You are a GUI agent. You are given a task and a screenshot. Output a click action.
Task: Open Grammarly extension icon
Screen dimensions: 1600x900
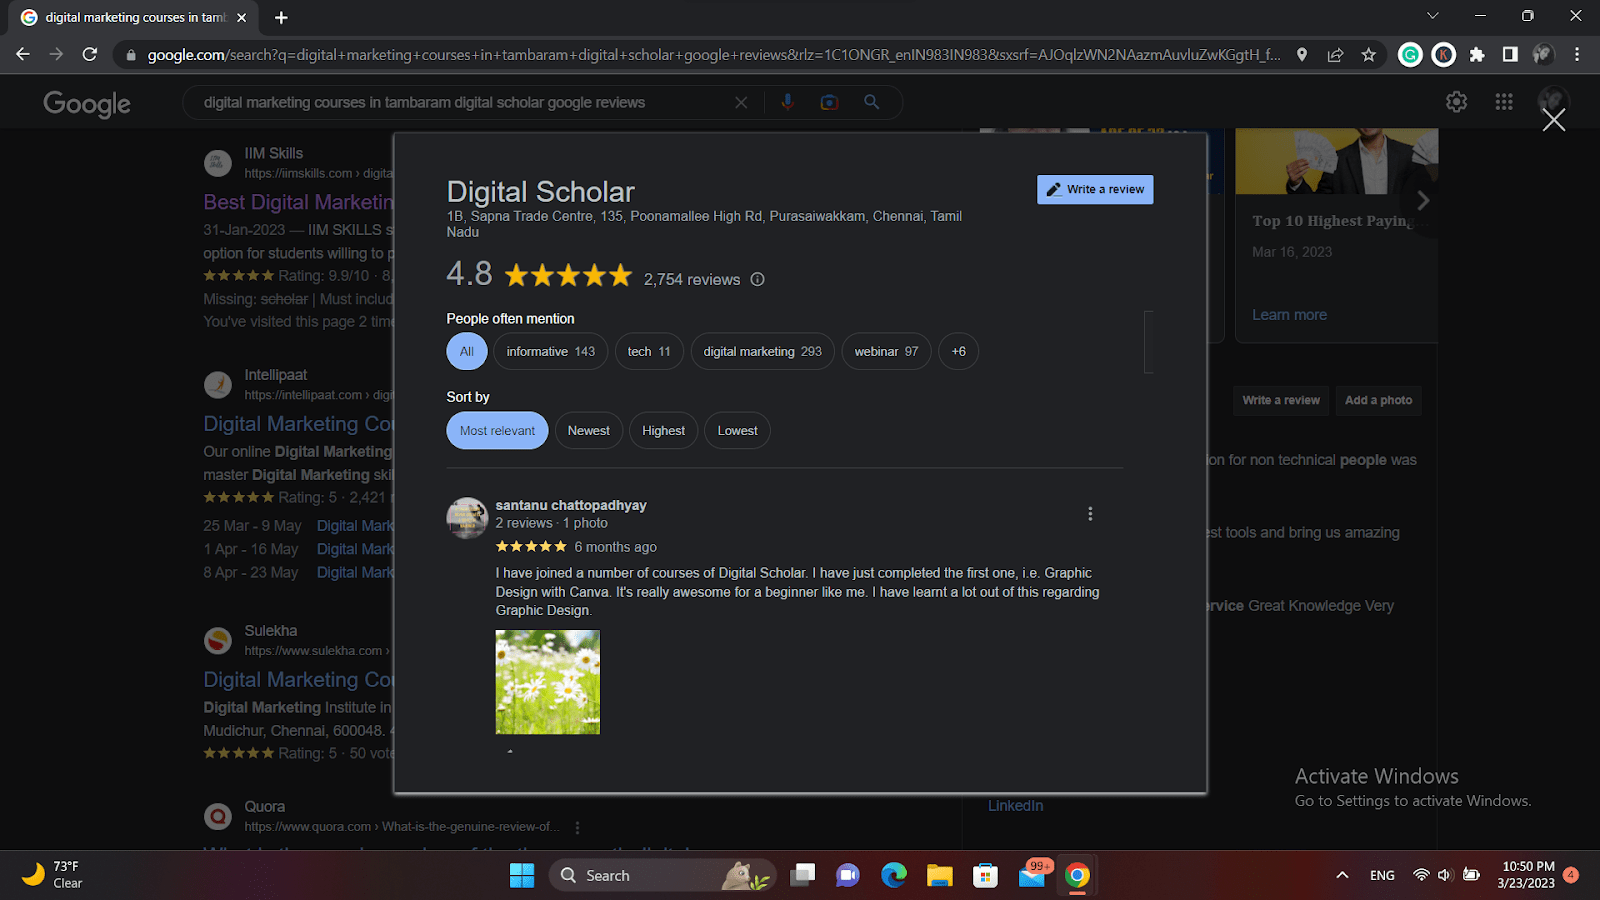tap(1410, 55)
